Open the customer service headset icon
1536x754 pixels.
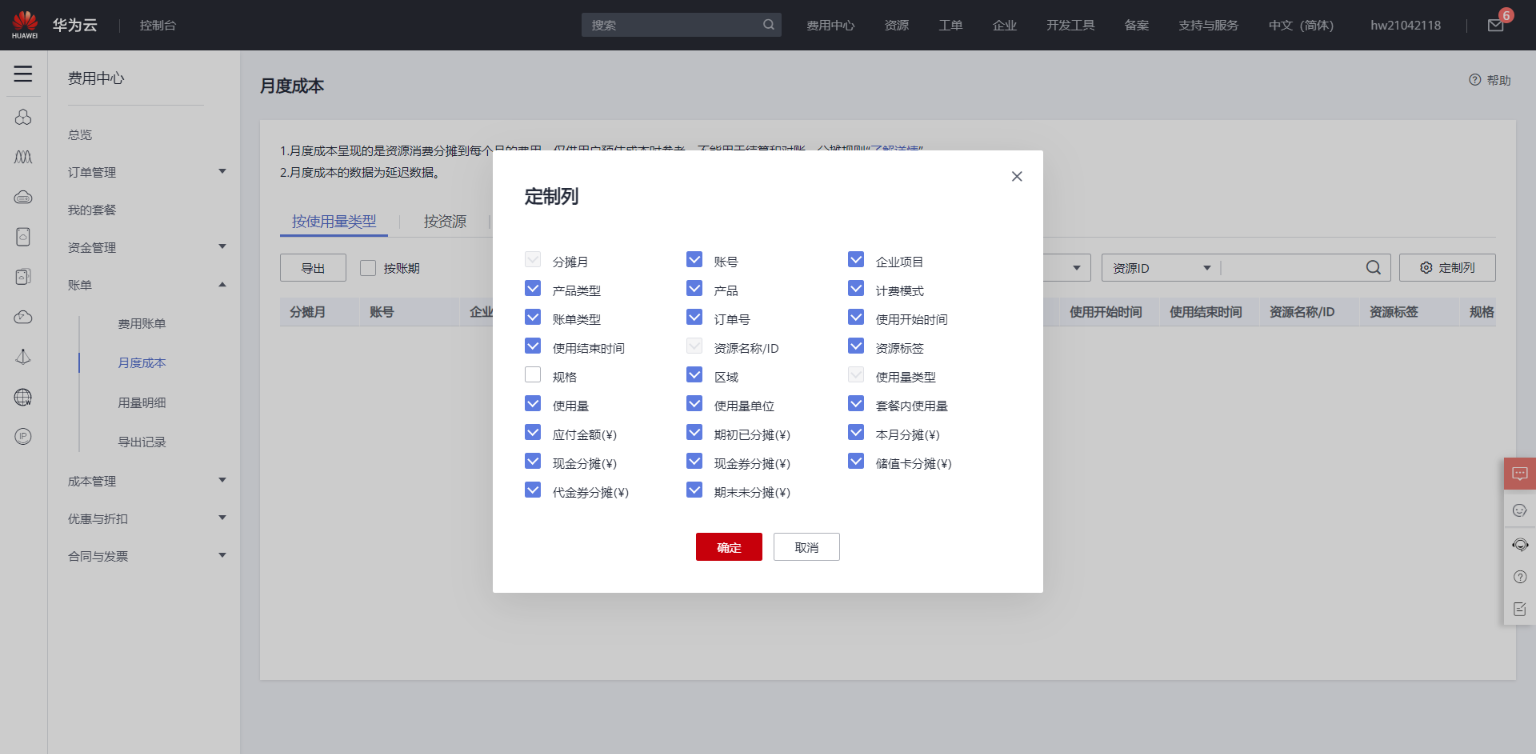click(1520, 544)
